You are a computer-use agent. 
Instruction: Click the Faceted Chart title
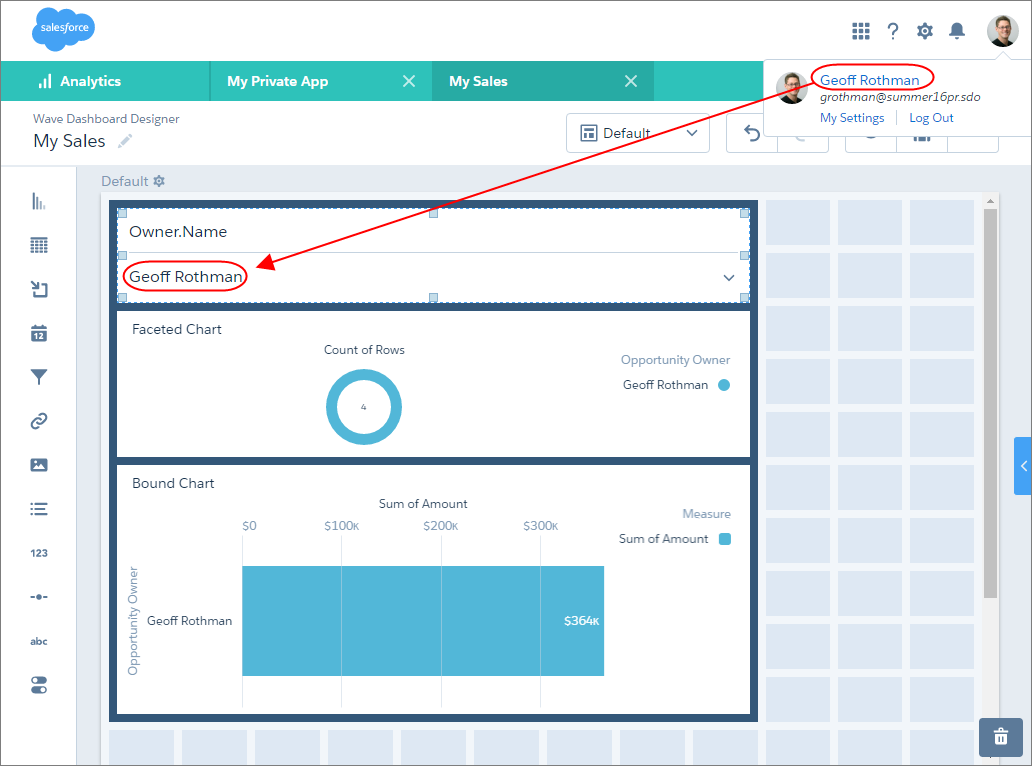coord(176,329)
